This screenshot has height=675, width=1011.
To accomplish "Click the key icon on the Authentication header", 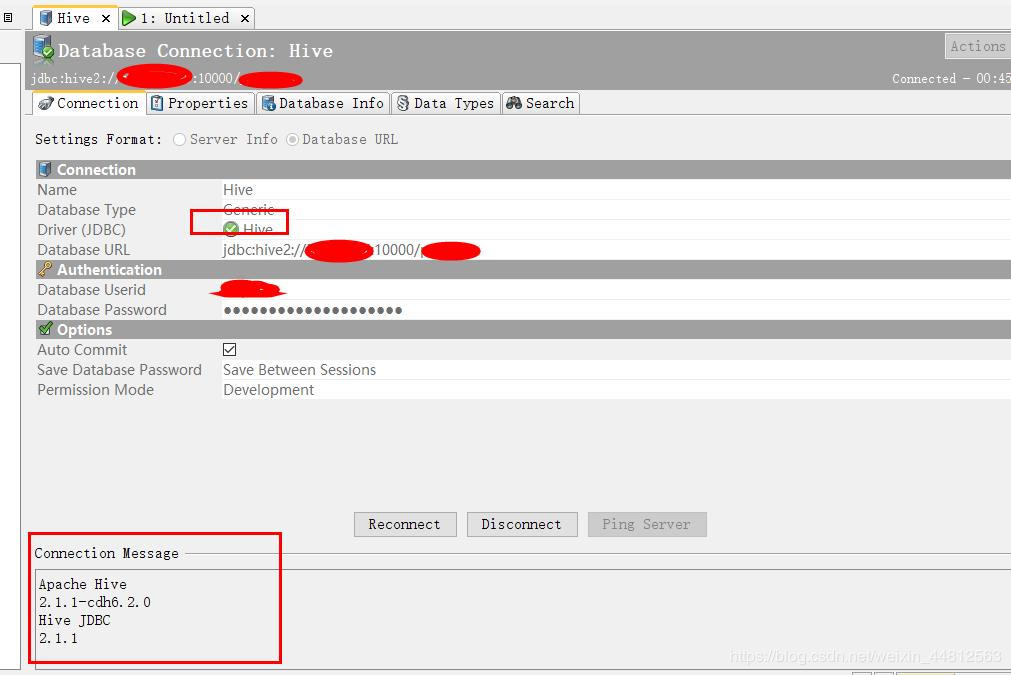I will click(46, 270).
